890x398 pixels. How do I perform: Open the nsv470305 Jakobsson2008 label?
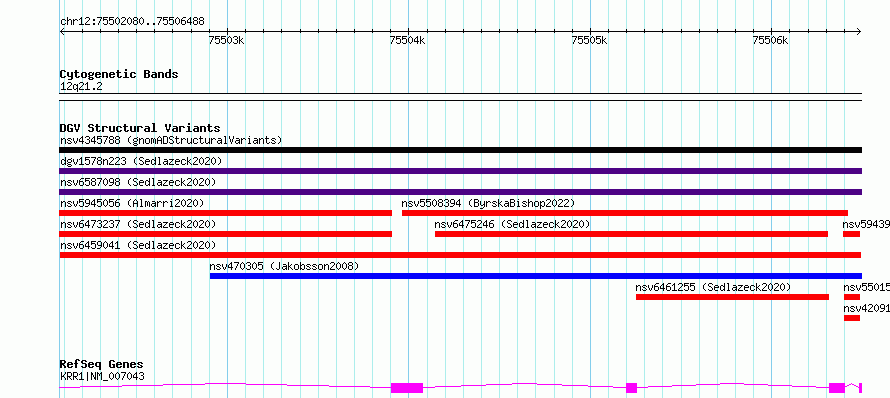point(284,266)
